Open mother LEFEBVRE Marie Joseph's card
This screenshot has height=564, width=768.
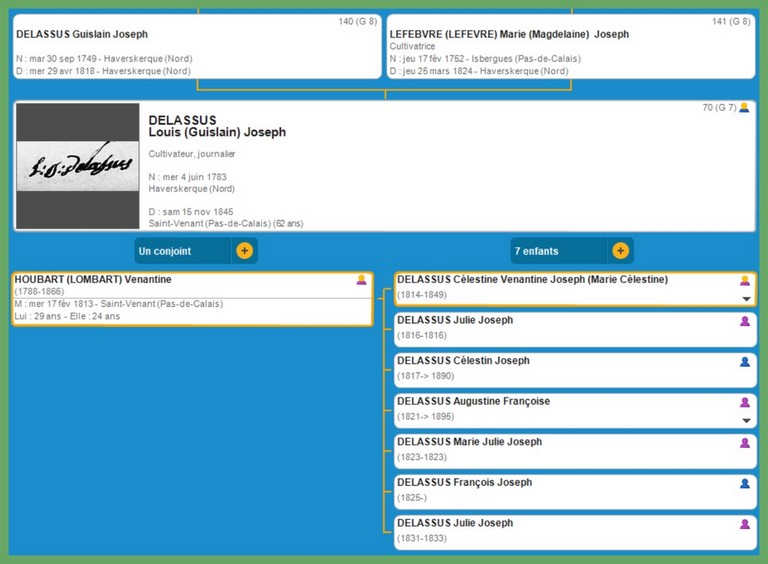570,46
